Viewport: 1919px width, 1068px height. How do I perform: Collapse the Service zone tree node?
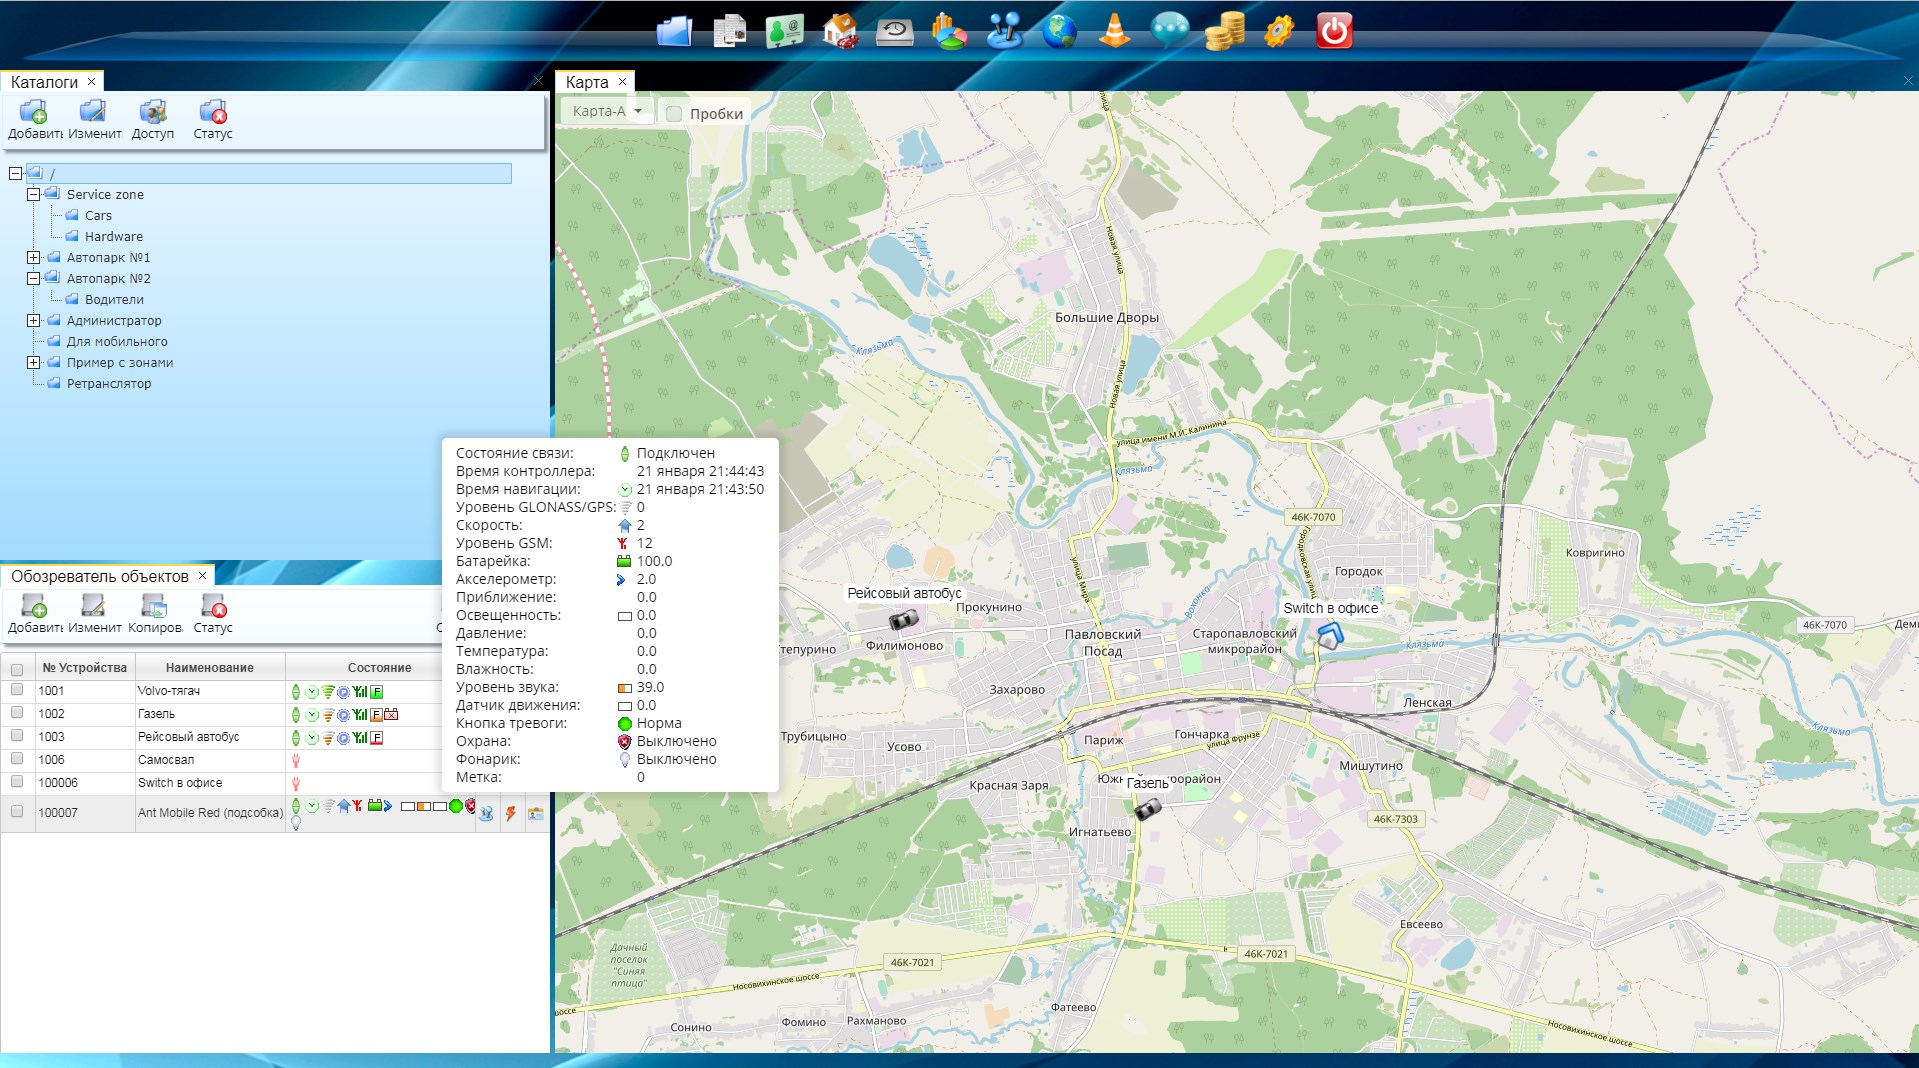click(x=33, y=195)
